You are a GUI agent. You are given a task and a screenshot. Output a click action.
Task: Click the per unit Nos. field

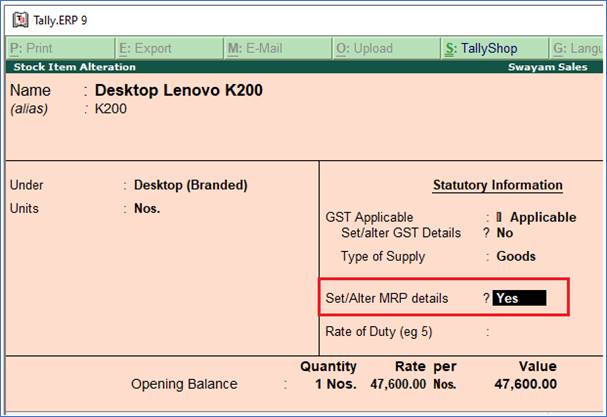point(444,384)
